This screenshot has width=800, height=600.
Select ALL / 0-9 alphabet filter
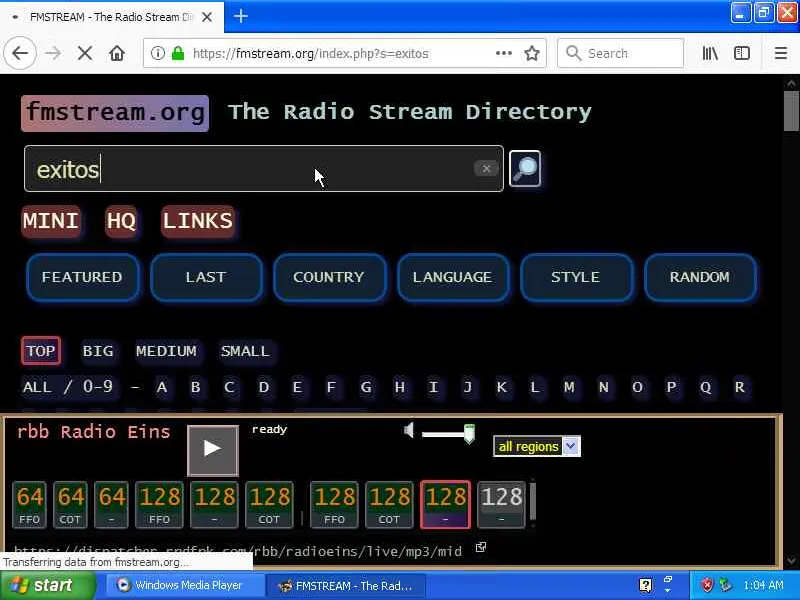coord(67,387)
